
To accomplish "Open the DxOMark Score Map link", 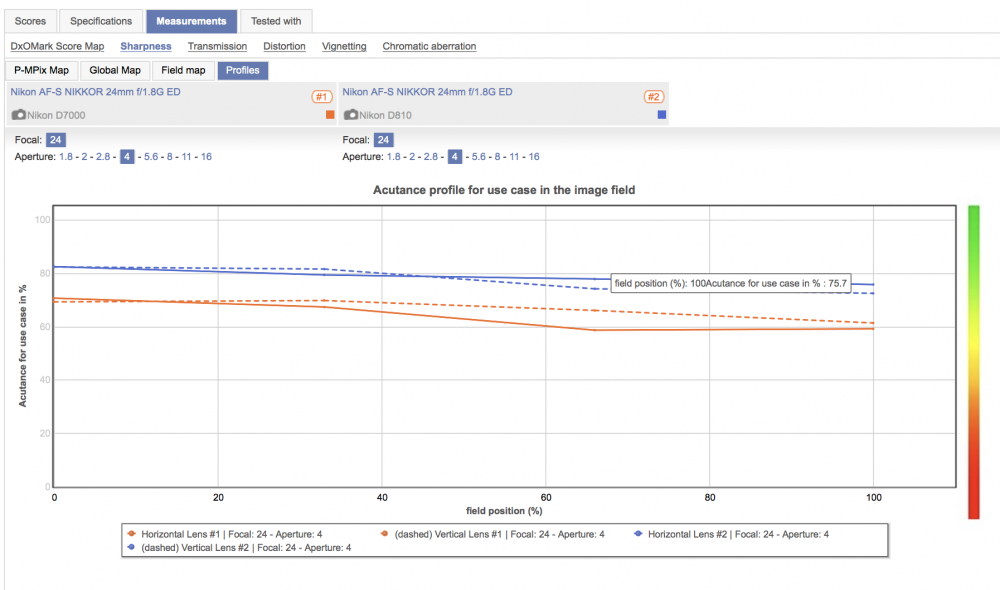I will pos(57,46).
